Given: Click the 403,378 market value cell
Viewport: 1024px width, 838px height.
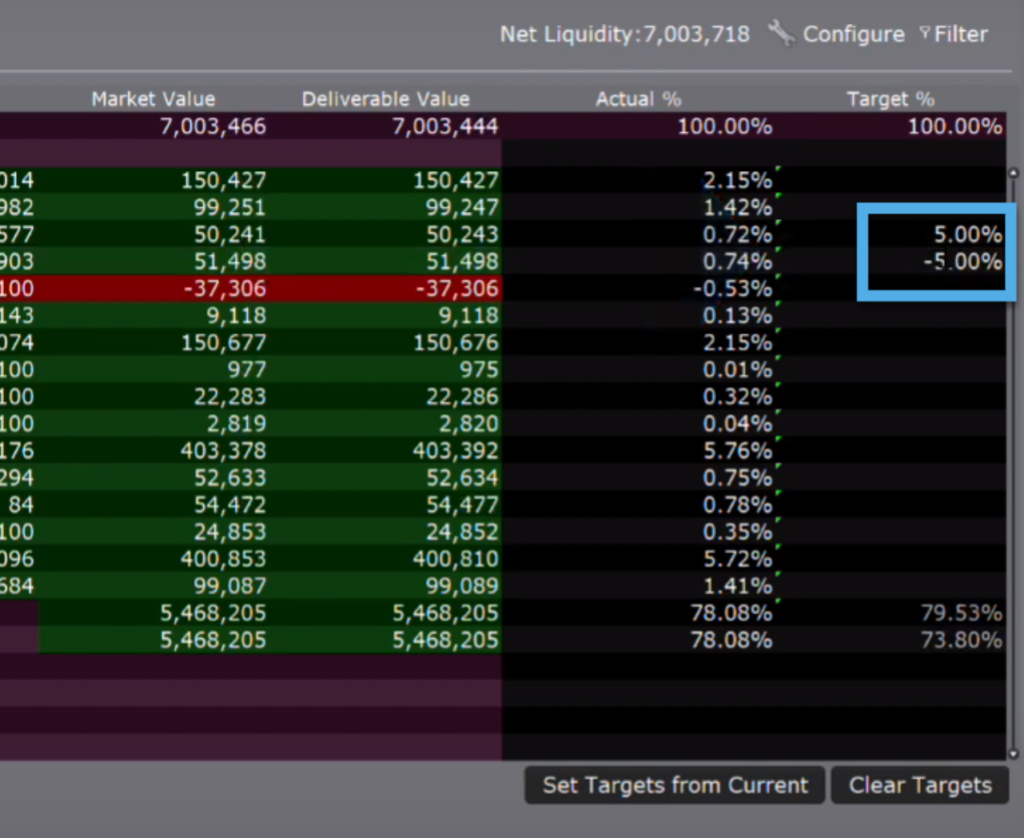Looking at the screenshot, I should pyautogui.click(x=223, y=451).
